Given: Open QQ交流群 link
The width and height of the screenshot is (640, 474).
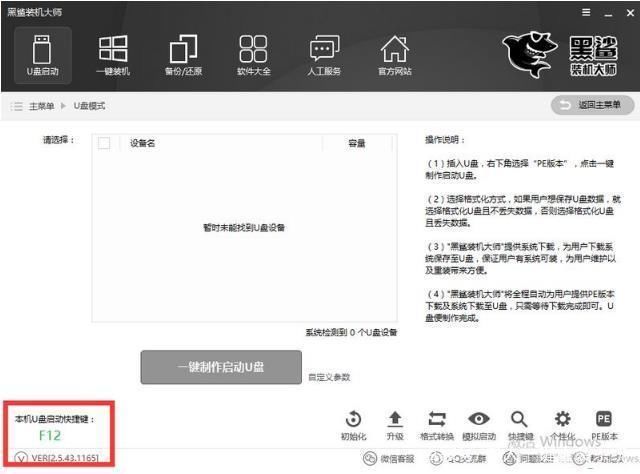Looking at the screenshot, I should pyautogui.click(x=458, y=459).
